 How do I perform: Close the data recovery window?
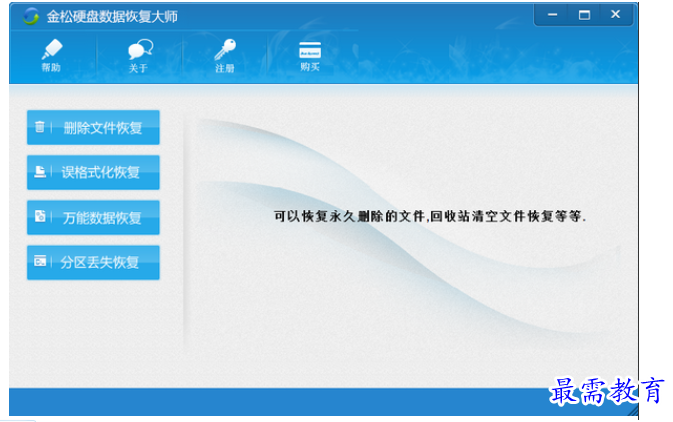[615, 15]
